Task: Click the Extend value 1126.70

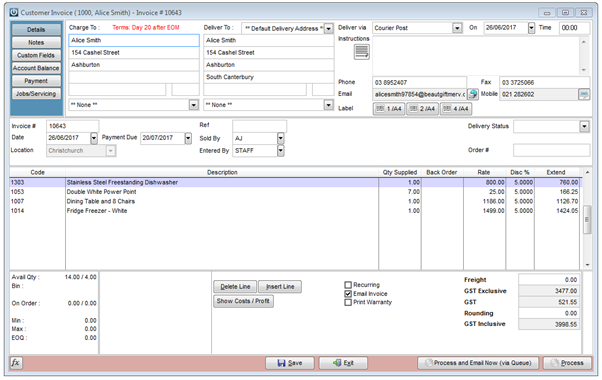Action: coord(567,201)
